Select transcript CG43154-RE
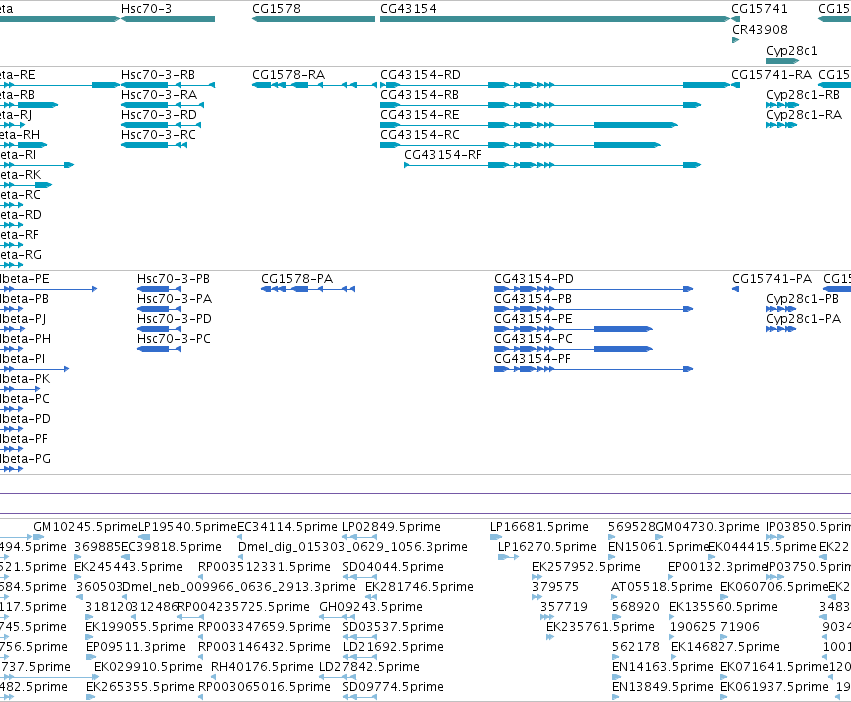The width and height of the screenshot is (851, 702). (x=529, y=125)
